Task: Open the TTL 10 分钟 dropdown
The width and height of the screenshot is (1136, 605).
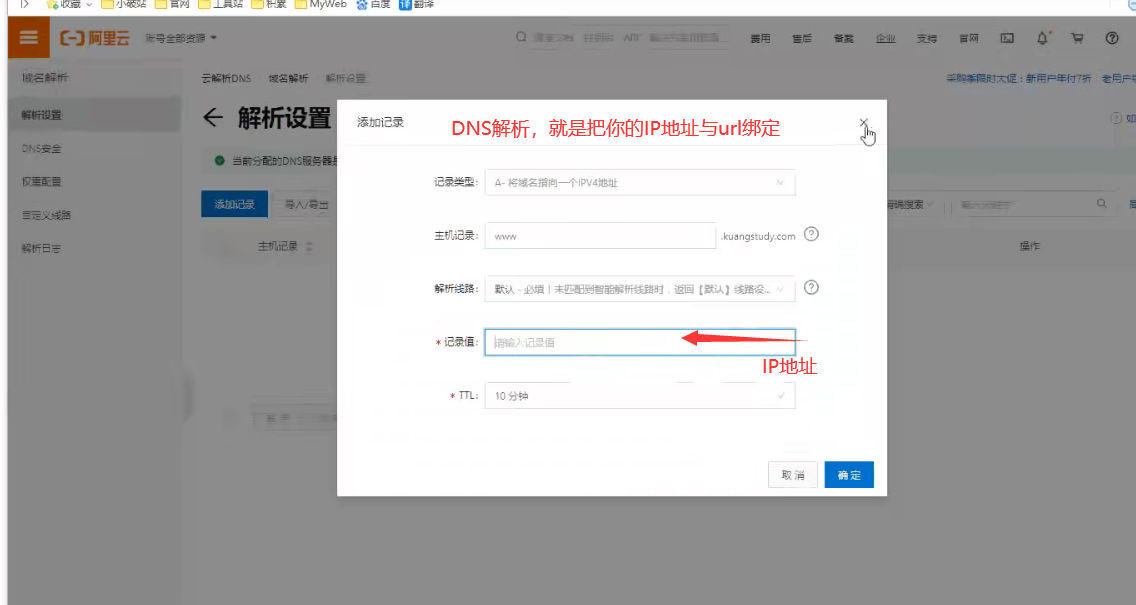Action: click(640, 396)
